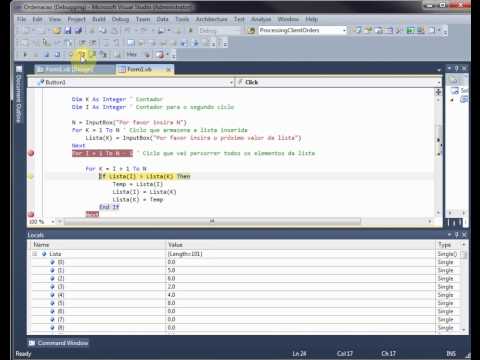480x360 pixels.
Task: Toggle Hex display in debug toolbar
Action: tap(131, 54)
